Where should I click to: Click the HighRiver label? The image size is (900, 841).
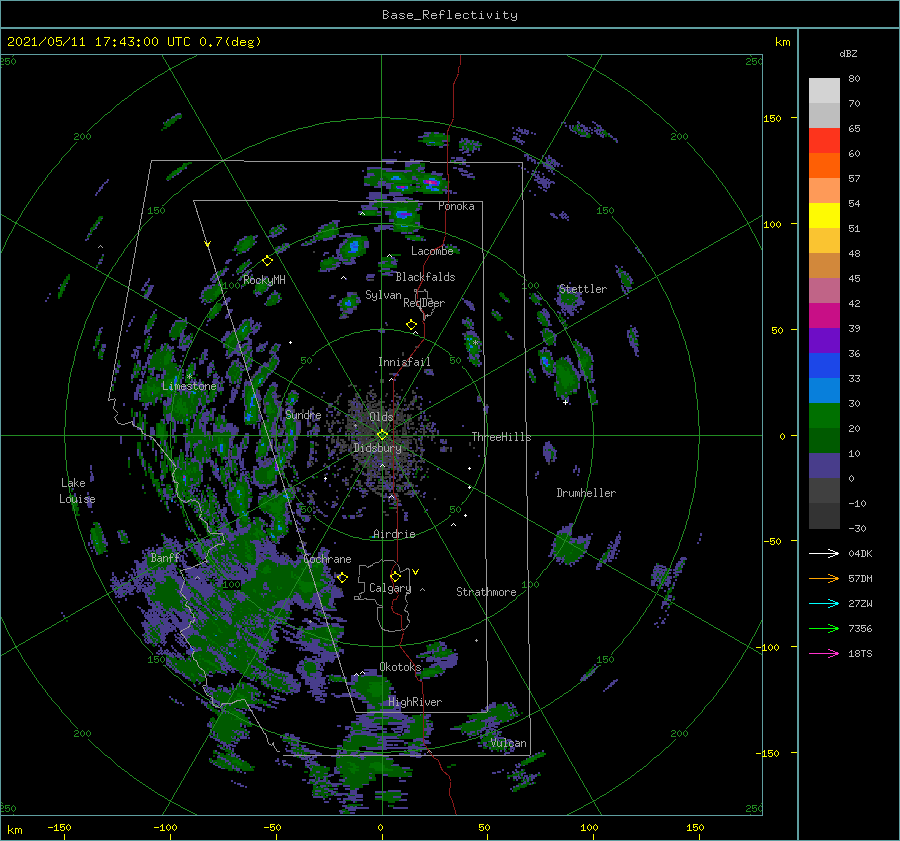(x=415, y=702)
